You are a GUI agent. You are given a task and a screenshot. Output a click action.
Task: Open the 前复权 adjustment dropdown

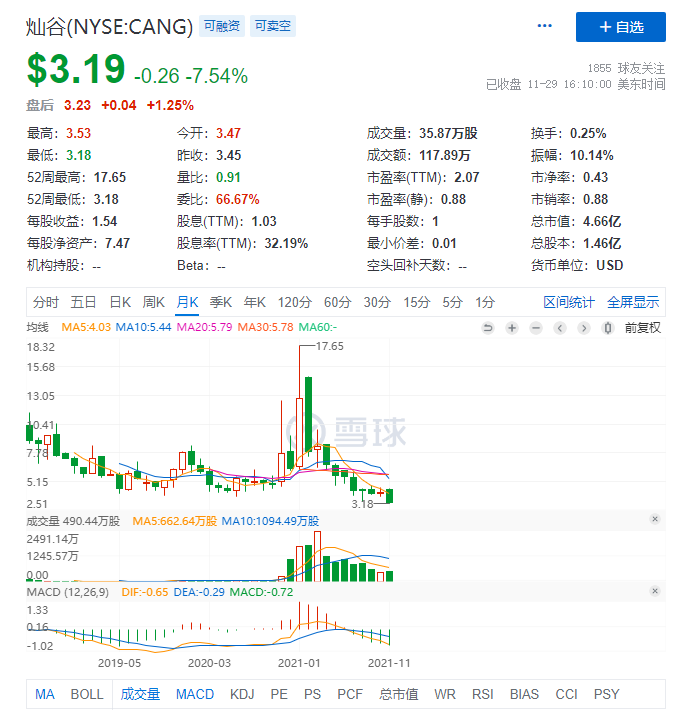[643, 327]
